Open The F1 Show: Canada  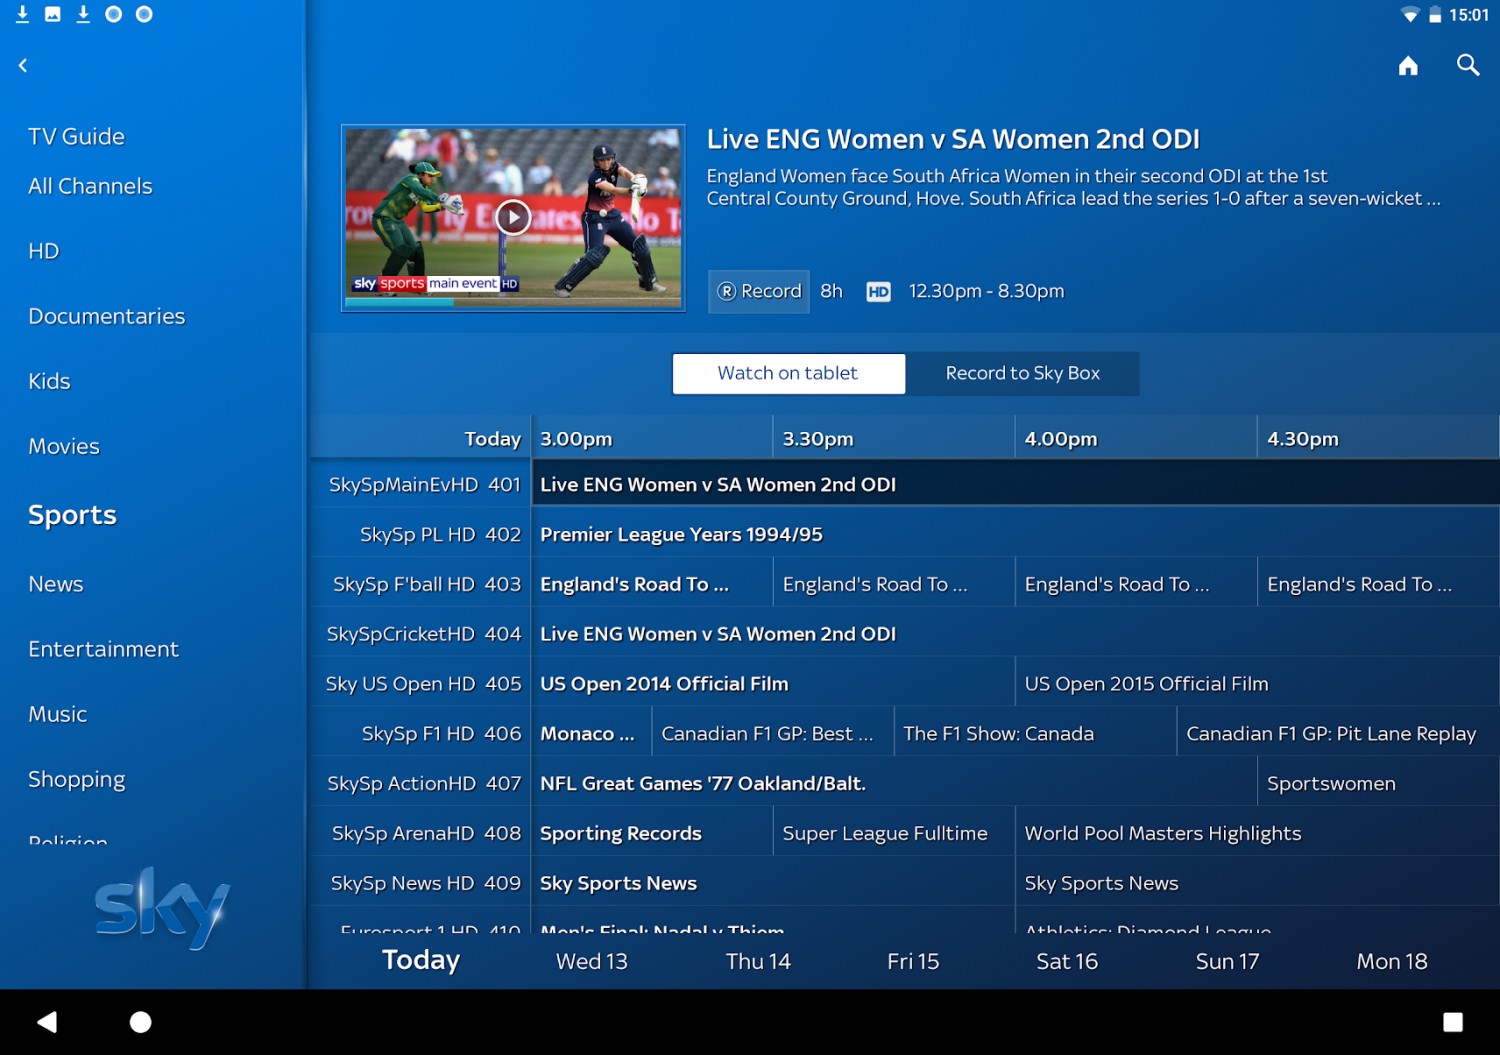pos(1035,734)
